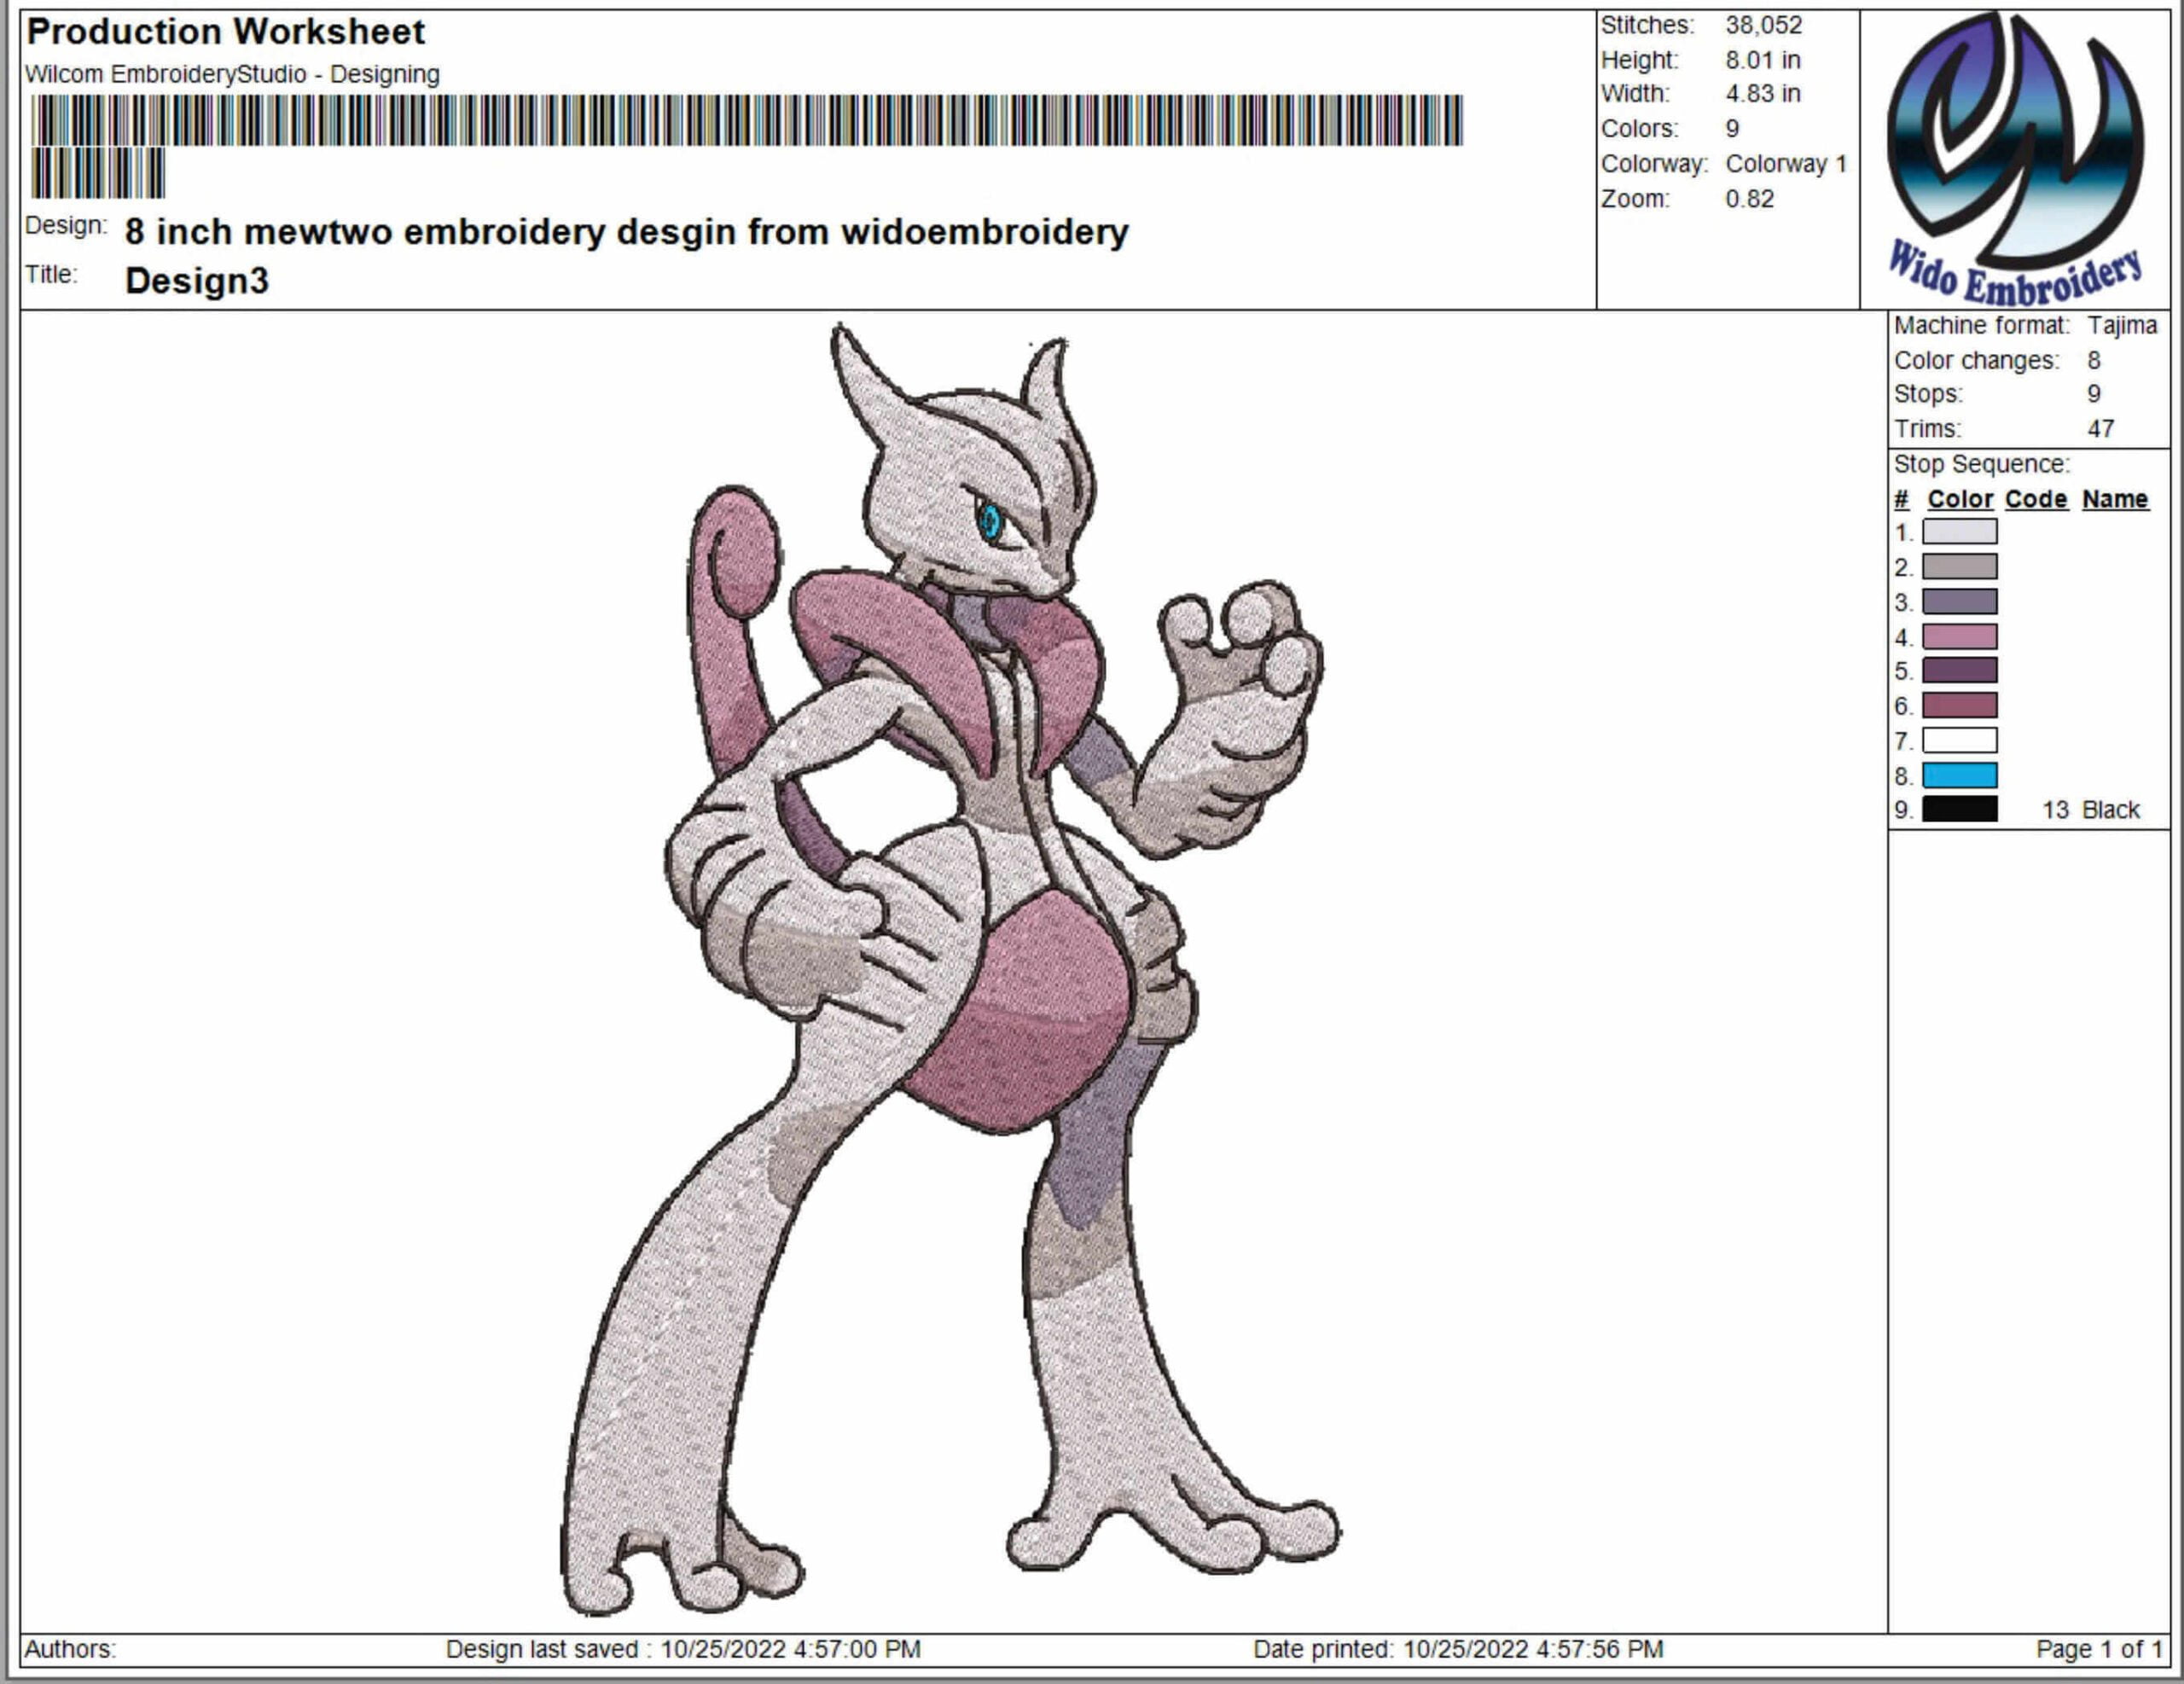Click 'Design last saved' timestamp

(x=683, y=1649)
